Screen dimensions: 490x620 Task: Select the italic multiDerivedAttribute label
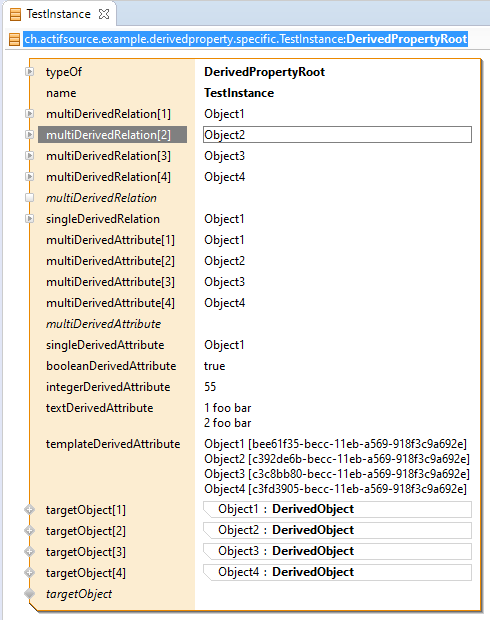104,323
